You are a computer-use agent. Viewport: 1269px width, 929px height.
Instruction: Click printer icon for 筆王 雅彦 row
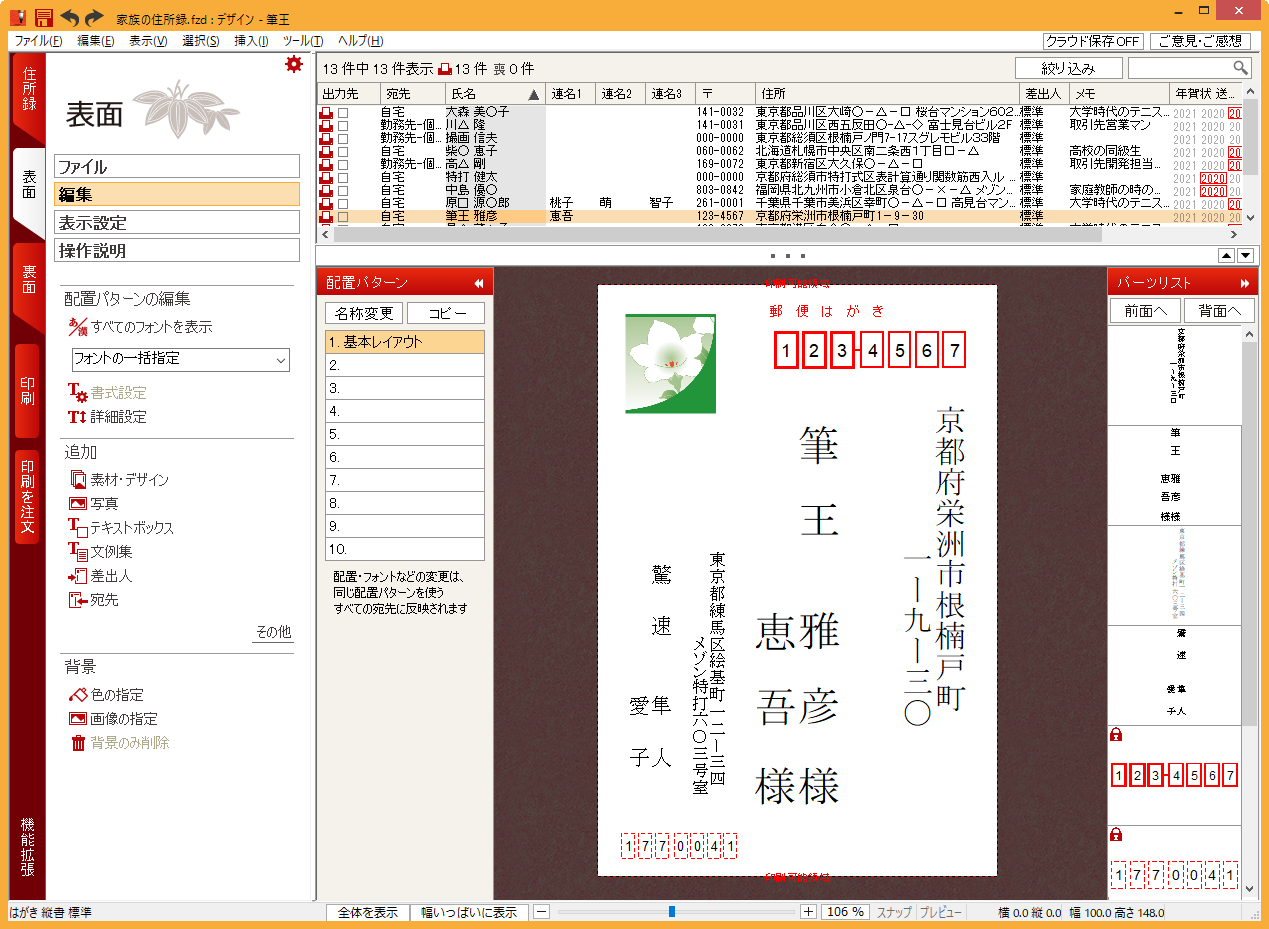pyautogui.click(x=325, y=216)
